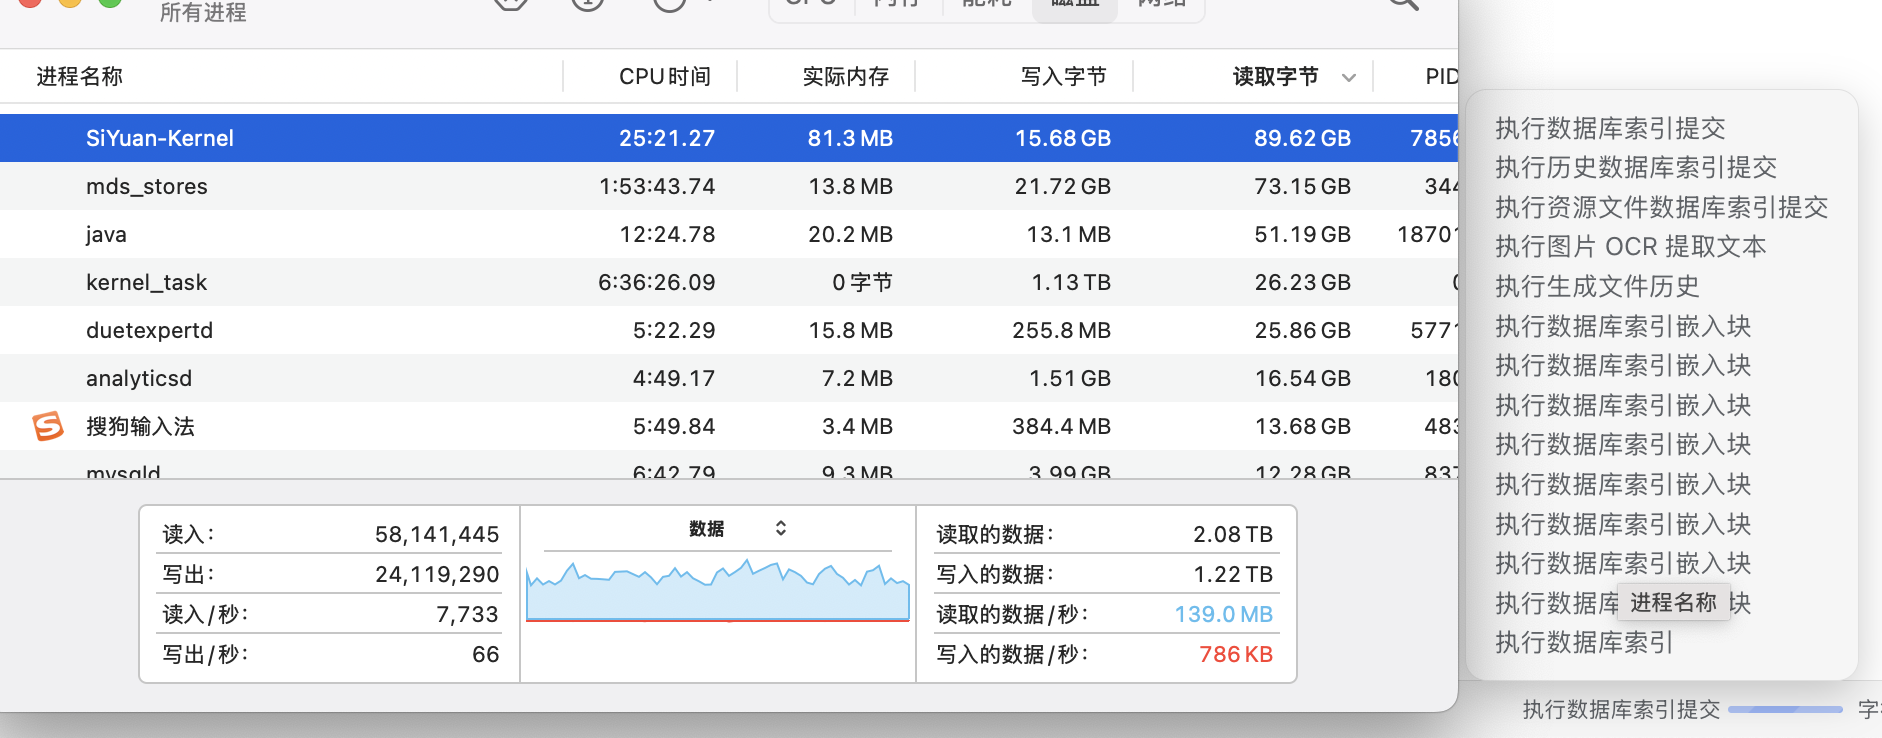
Task: Click the disk activity data graph
Action: pos(717,592)
